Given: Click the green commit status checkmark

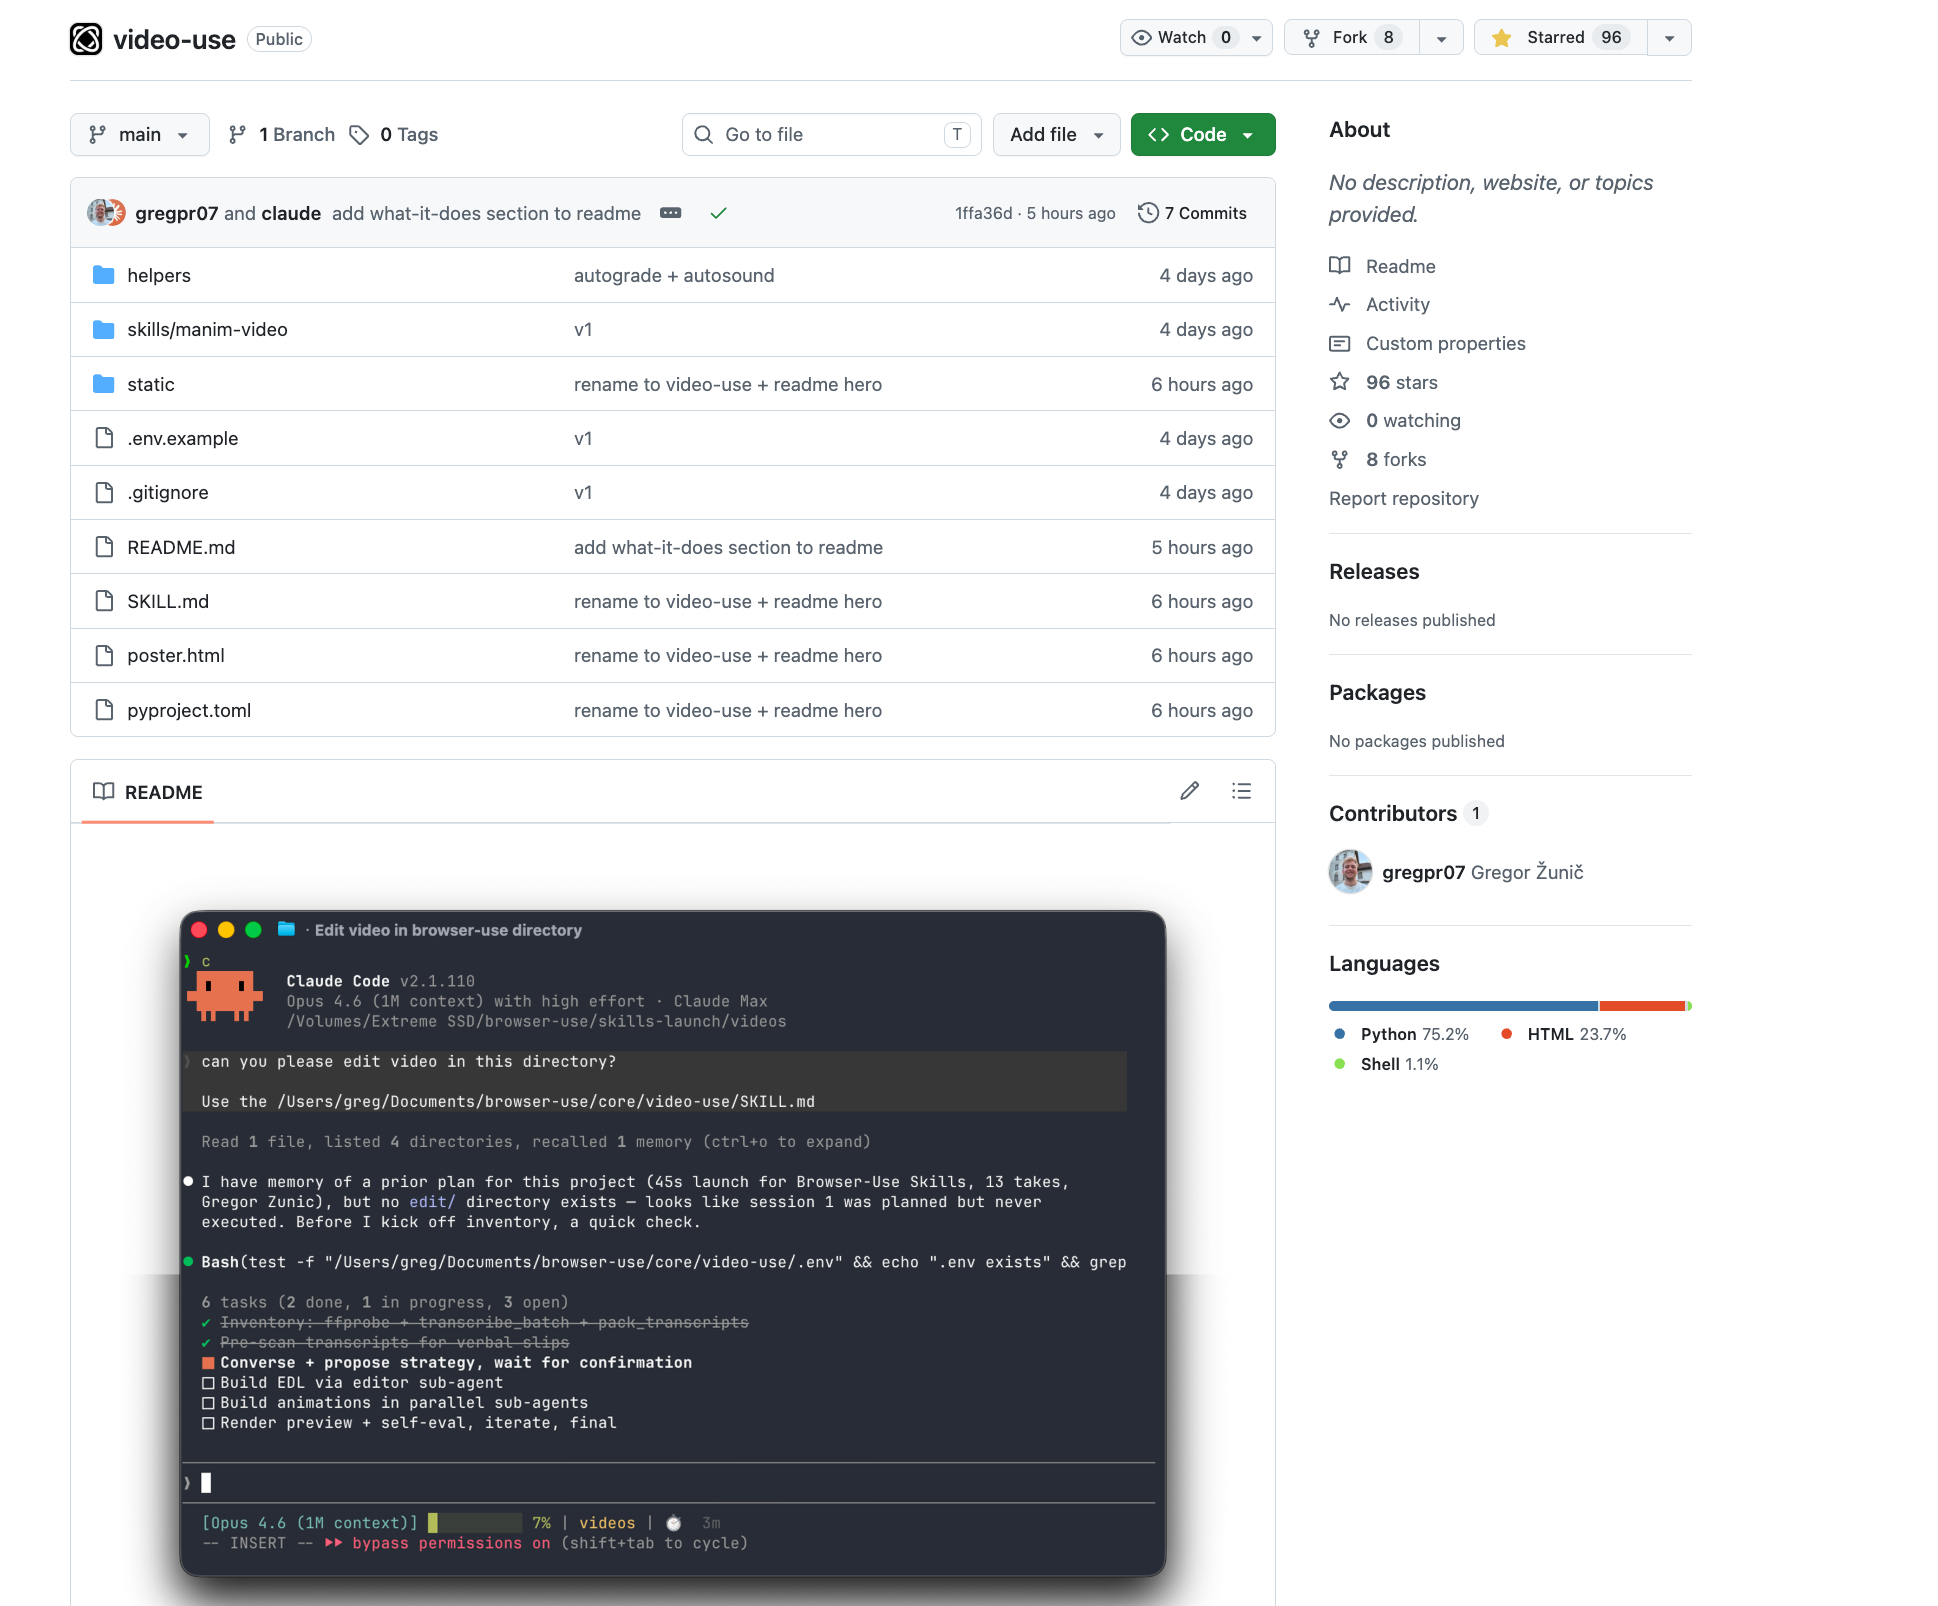Looking at the screenshot, I should point(718,213).
